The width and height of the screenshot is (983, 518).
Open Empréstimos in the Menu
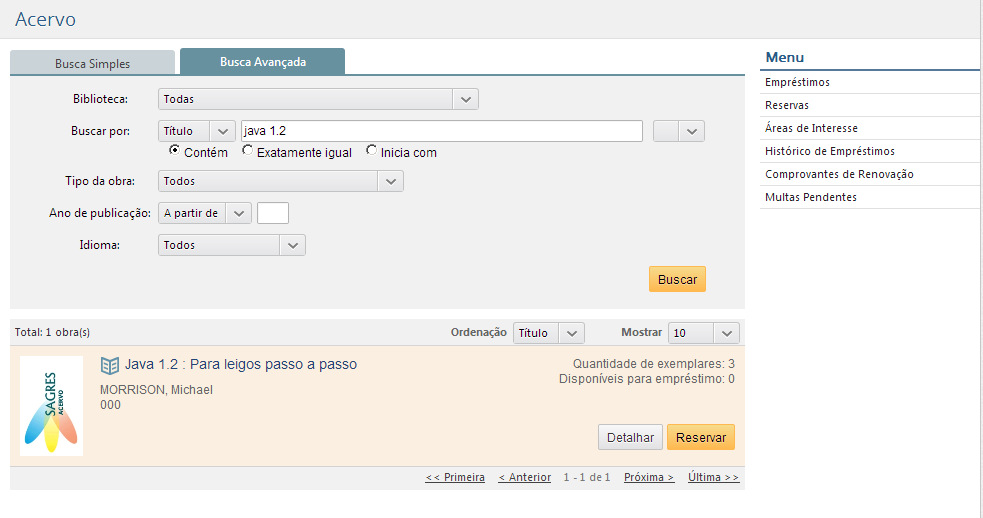797,82
